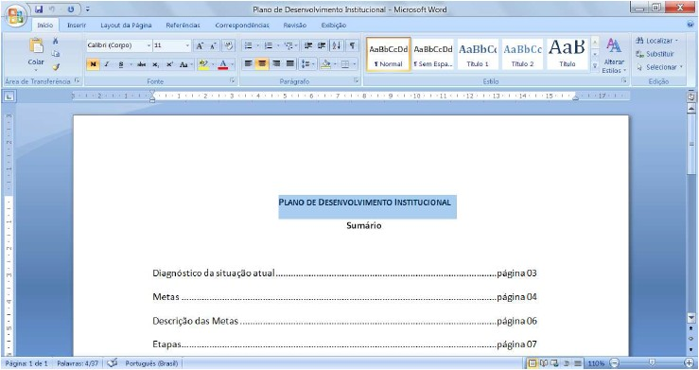Clear formatting using the eraser icon
The height and width of the screenshot is (370, 699).
point(228,45)
